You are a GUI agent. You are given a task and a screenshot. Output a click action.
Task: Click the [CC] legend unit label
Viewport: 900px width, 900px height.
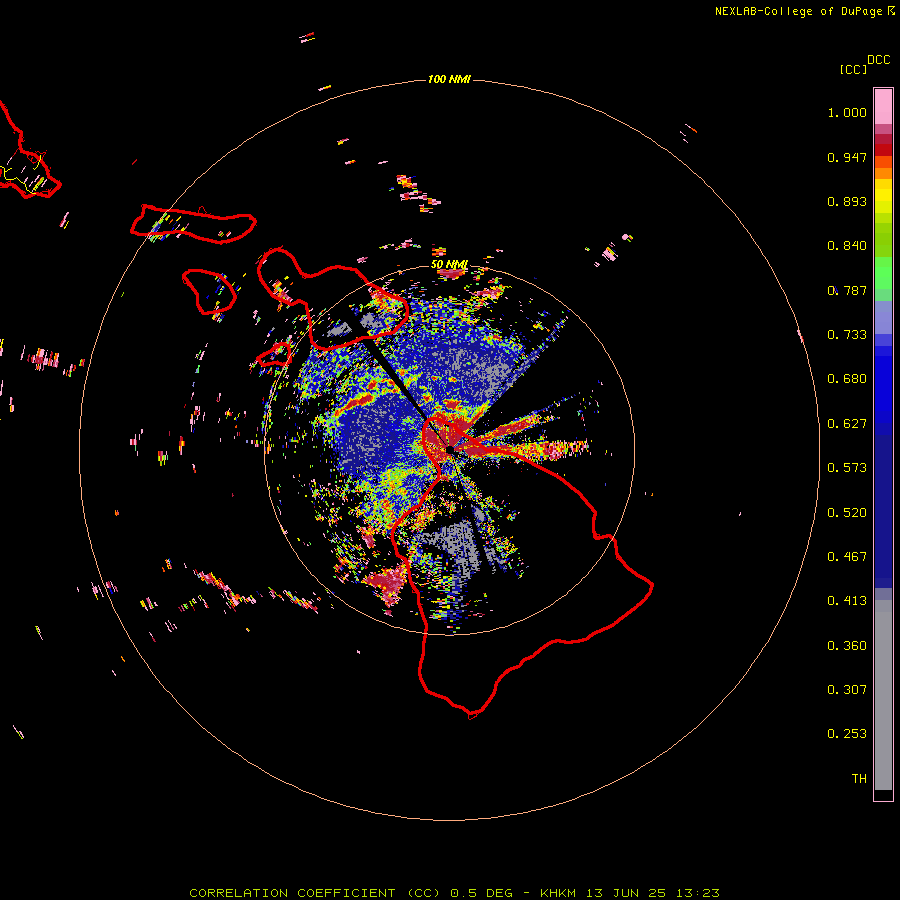click(x=853, y=69)
